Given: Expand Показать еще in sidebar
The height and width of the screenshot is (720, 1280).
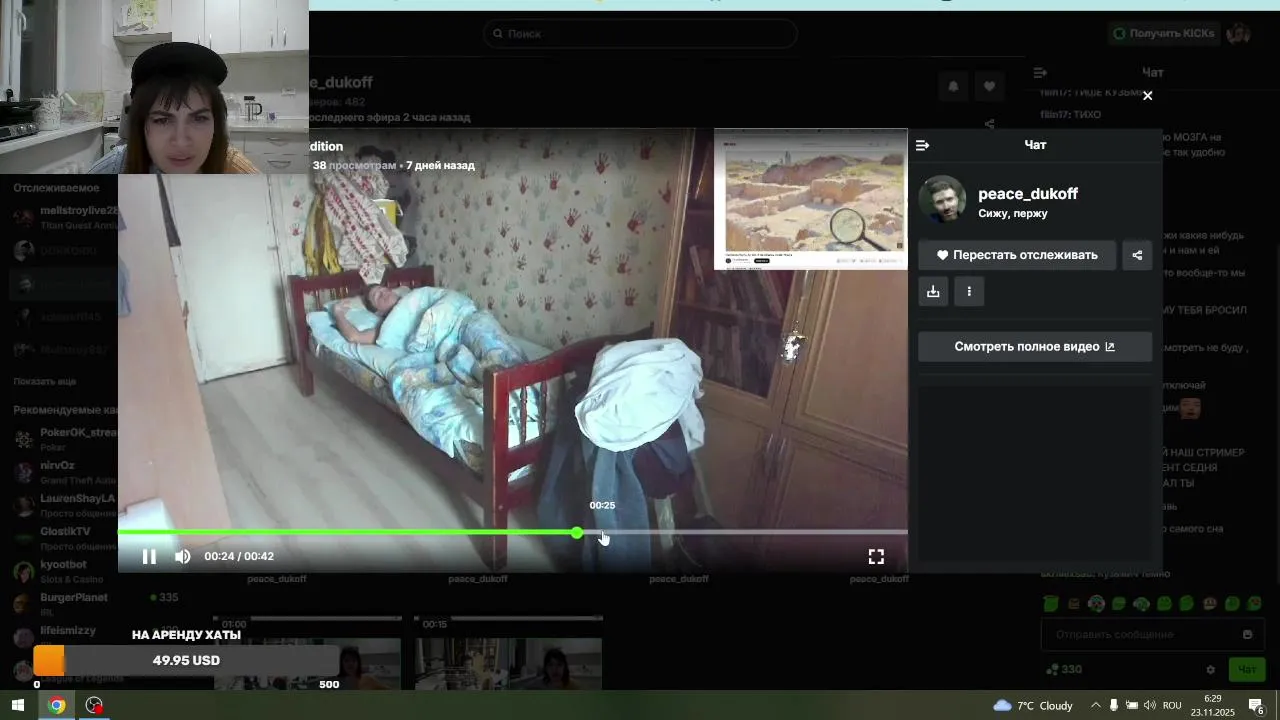Looking at the screenshot, I should (x=45, y=381).
